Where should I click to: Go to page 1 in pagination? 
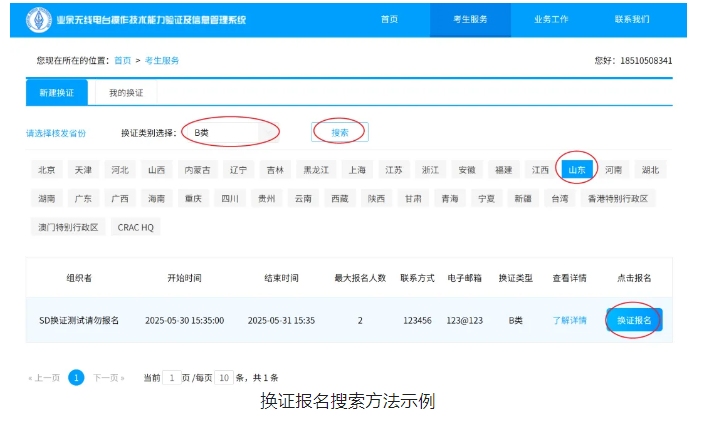(x=76, y=377)
